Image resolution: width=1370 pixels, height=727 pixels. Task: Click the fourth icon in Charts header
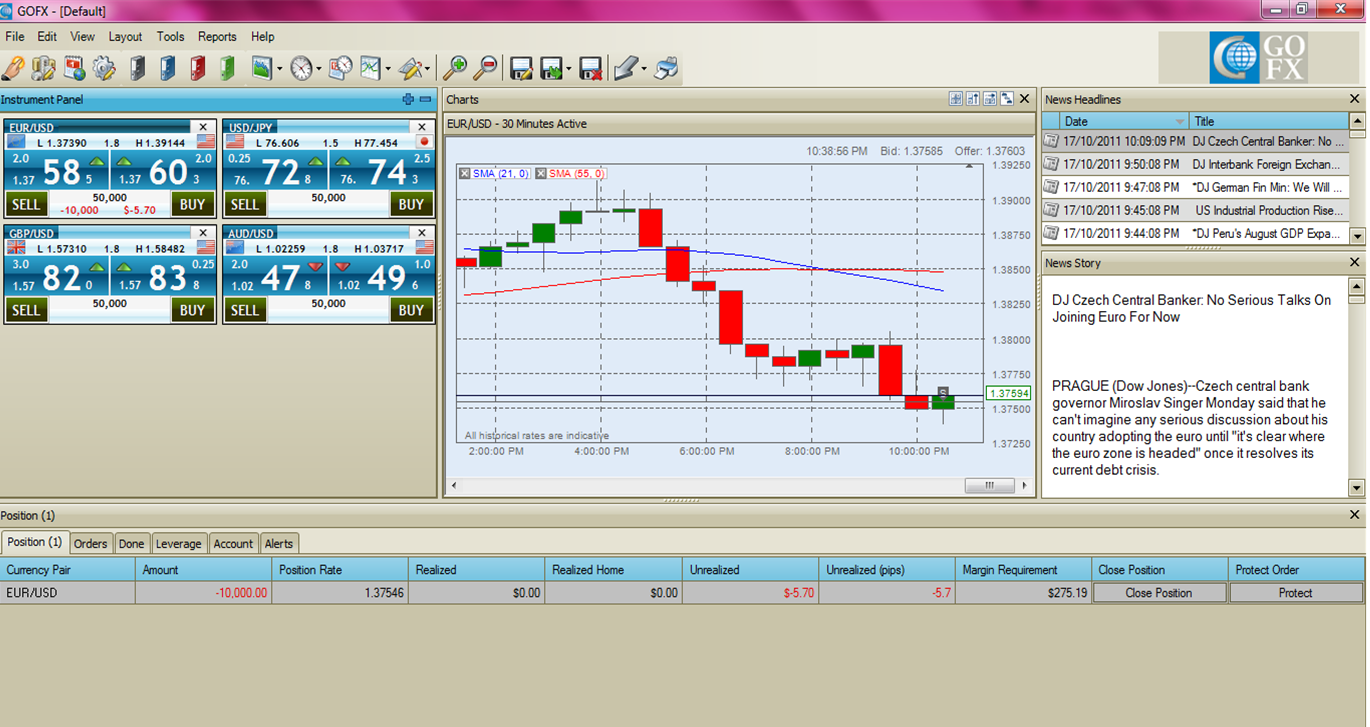[x=1007, y=99]
